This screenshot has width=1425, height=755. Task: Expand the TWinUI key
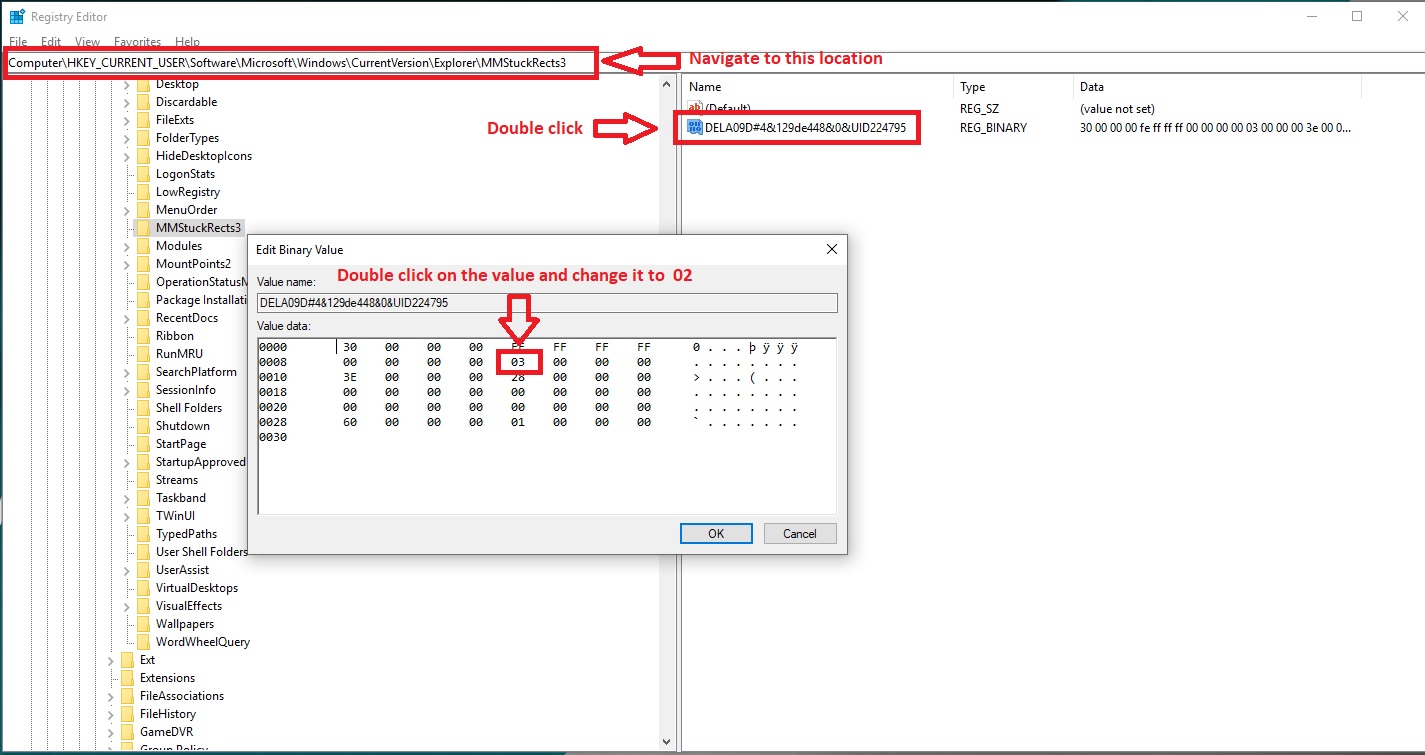coord(127,516)
